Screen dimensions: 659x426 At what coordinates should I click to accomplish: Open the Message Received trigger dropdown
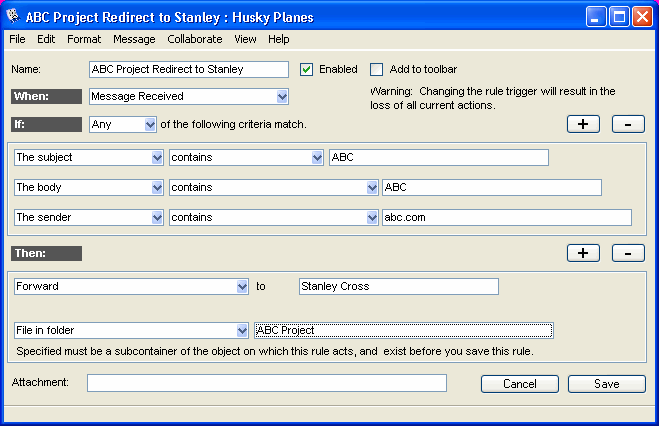tap(282, 97)
